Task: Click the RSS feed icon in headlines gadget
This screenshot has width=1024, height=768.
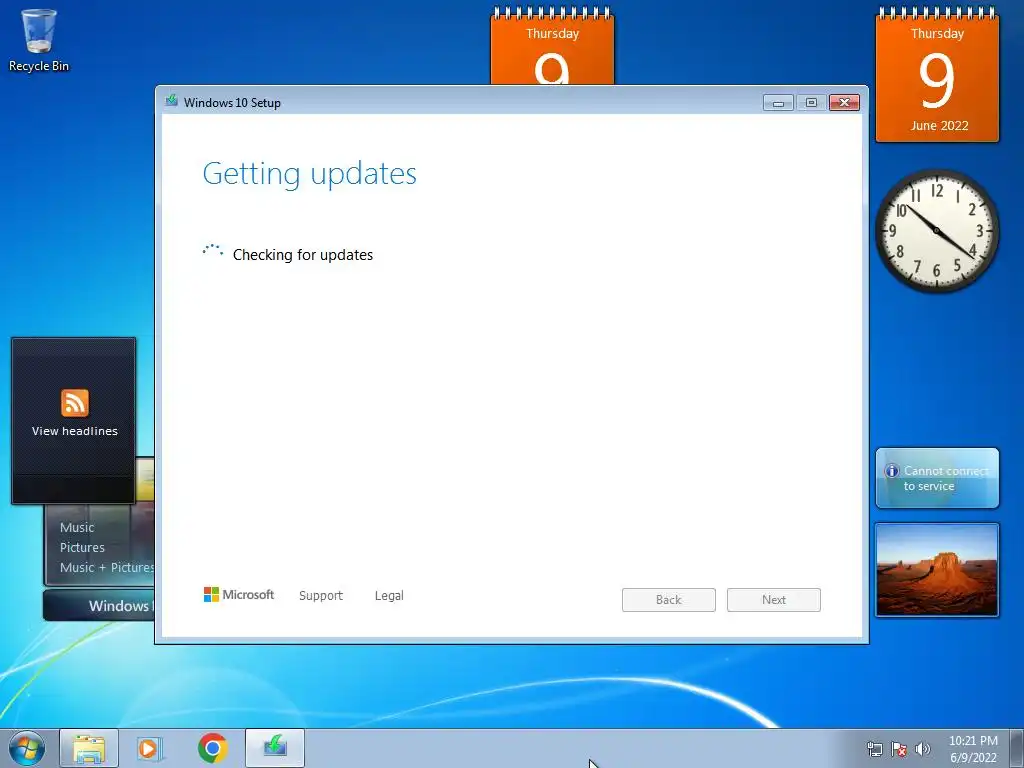Action: [x=74, y=403]
